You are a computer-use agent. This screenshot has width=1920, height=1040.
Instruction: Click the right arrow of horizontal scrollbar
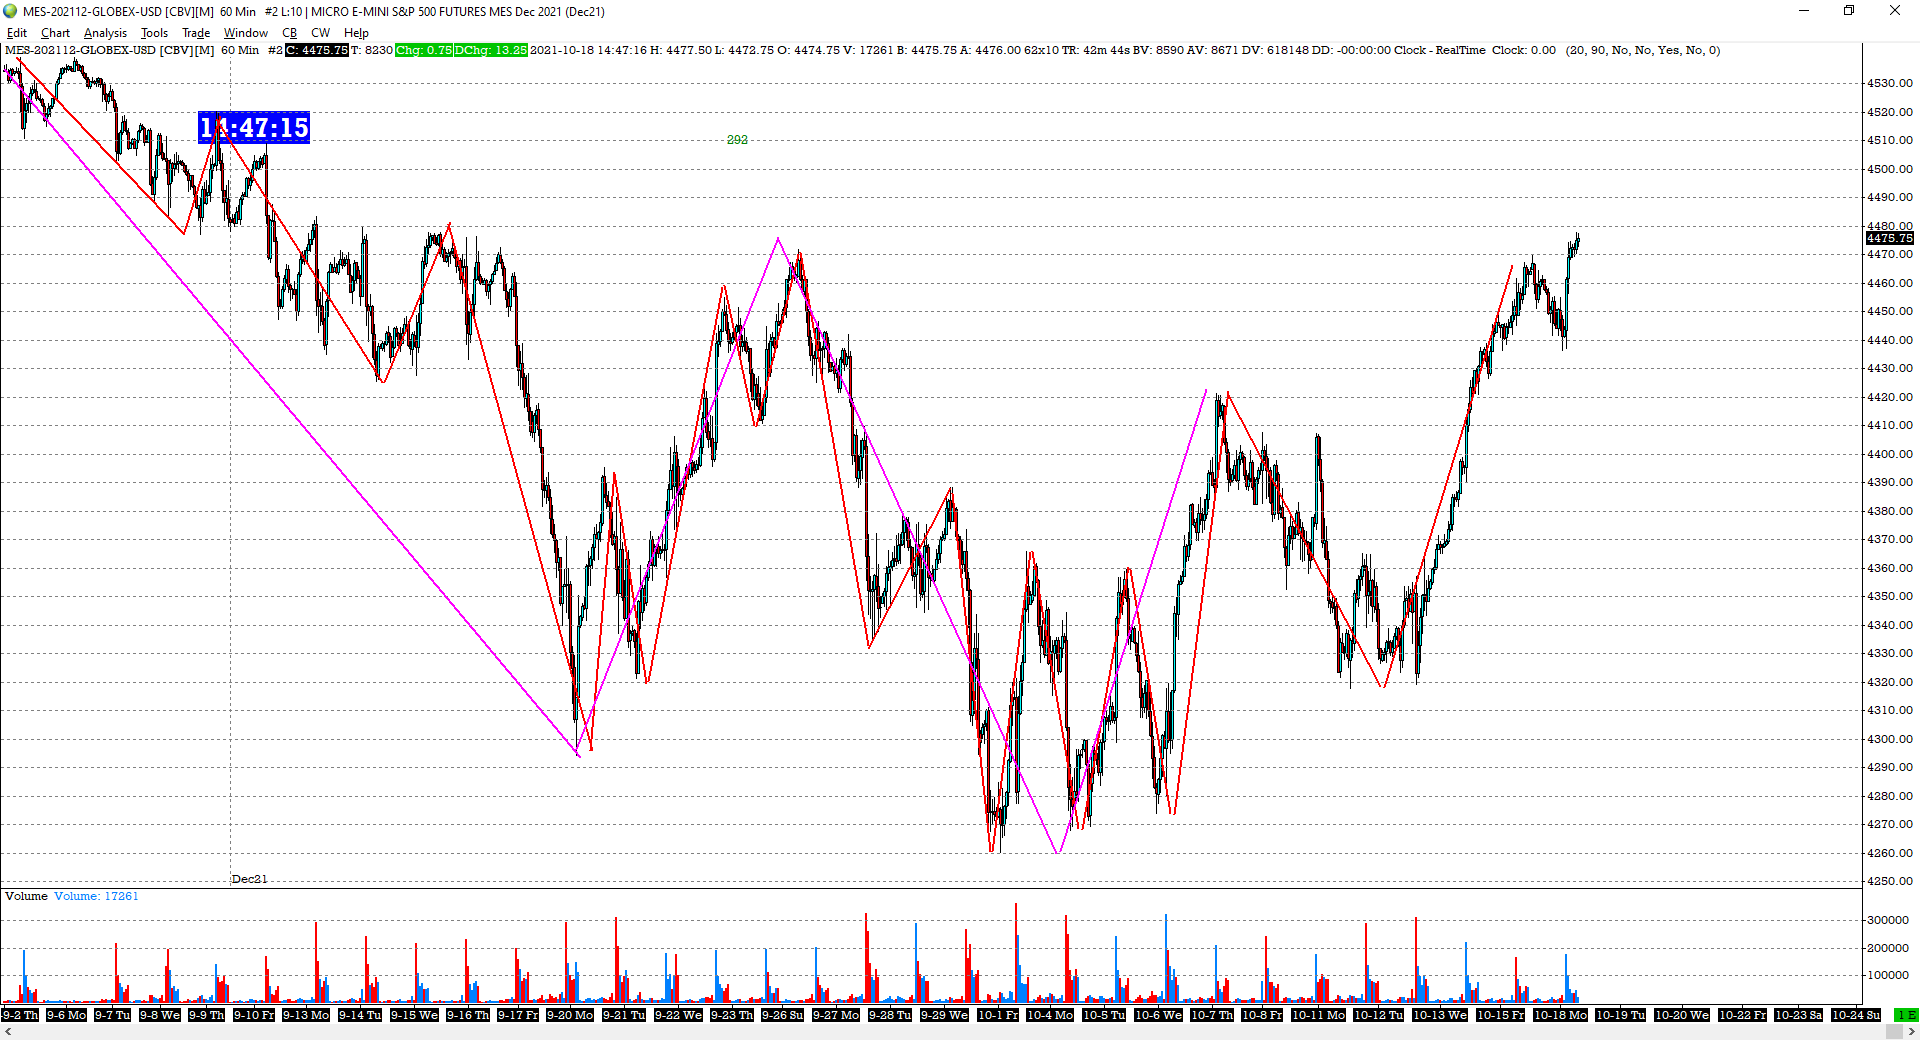(1911, 1031)
